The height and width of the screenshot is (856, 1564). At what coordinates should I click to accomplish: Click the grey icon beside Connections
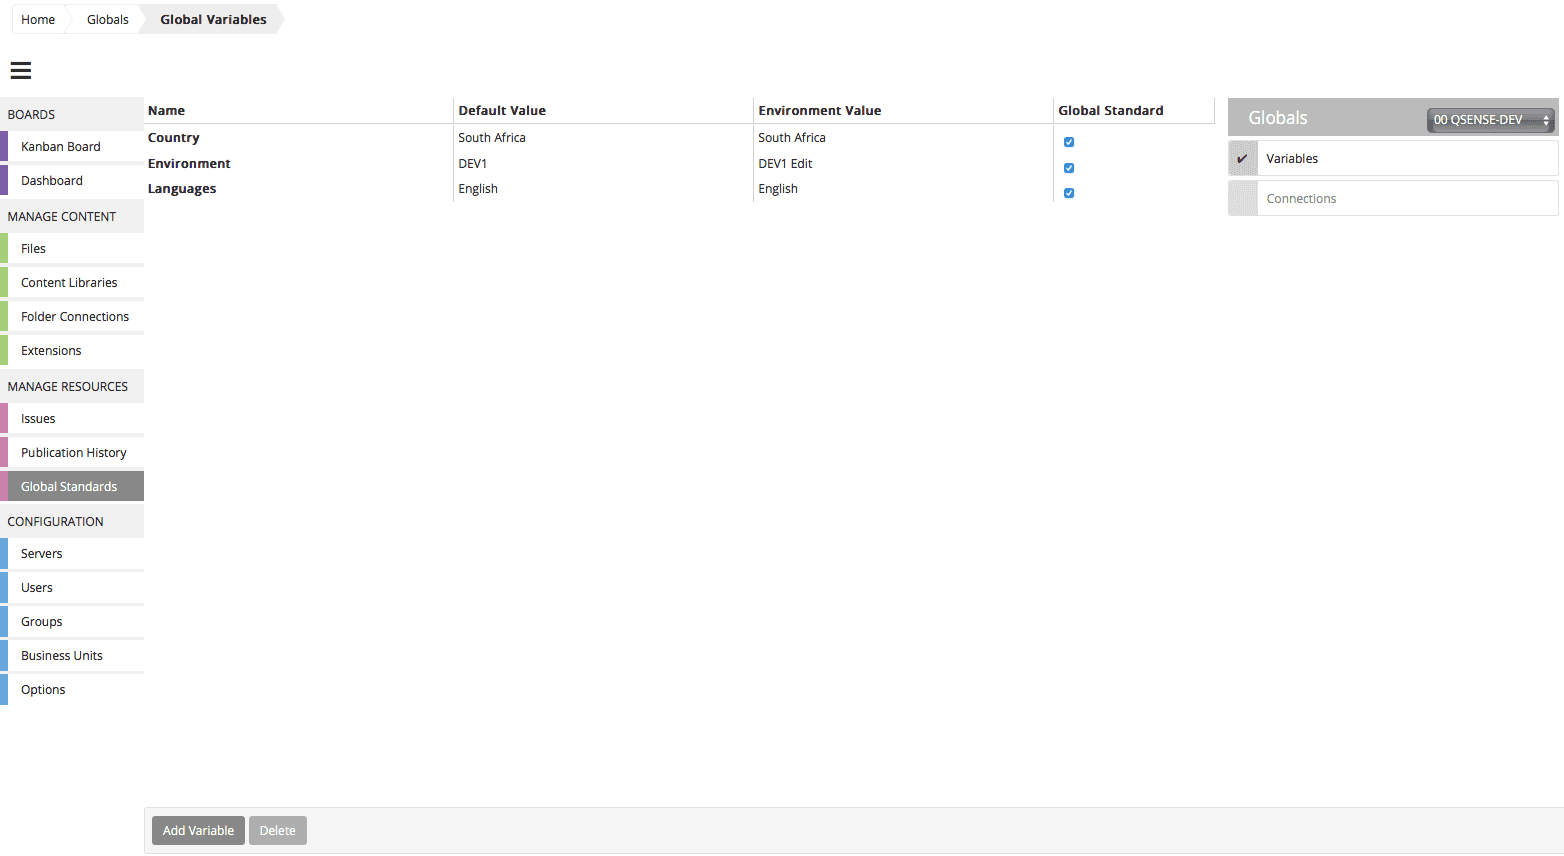click(1242, 198)
